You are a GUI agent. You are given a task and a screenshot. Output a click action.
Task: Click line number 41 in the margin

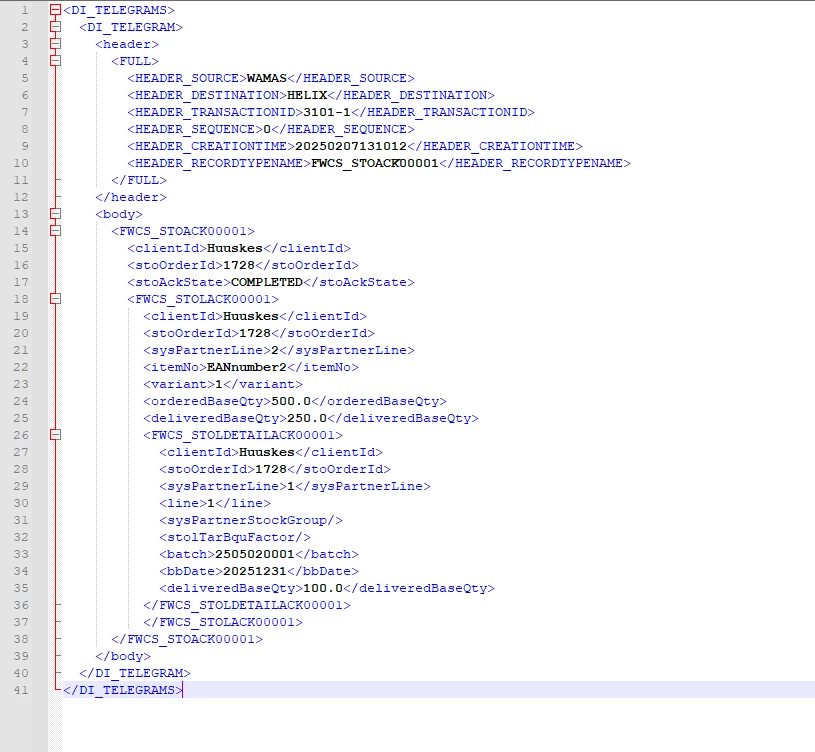click(x=21, y=690)
